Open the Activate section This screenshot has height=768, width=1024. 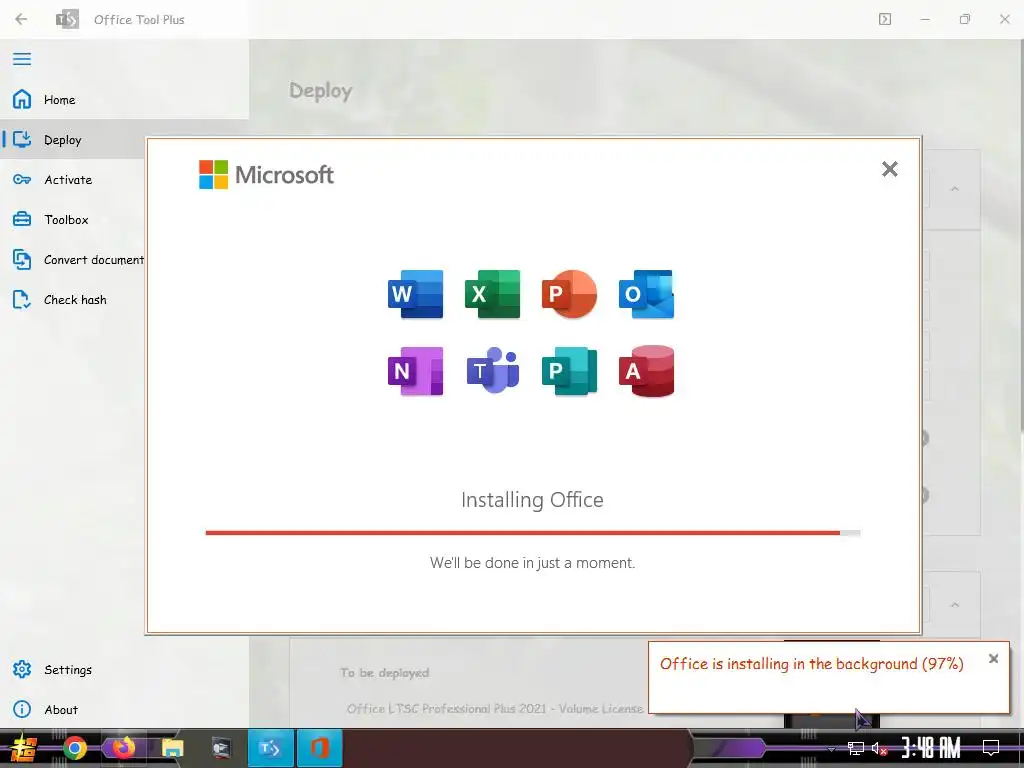(x=72, y=180)
